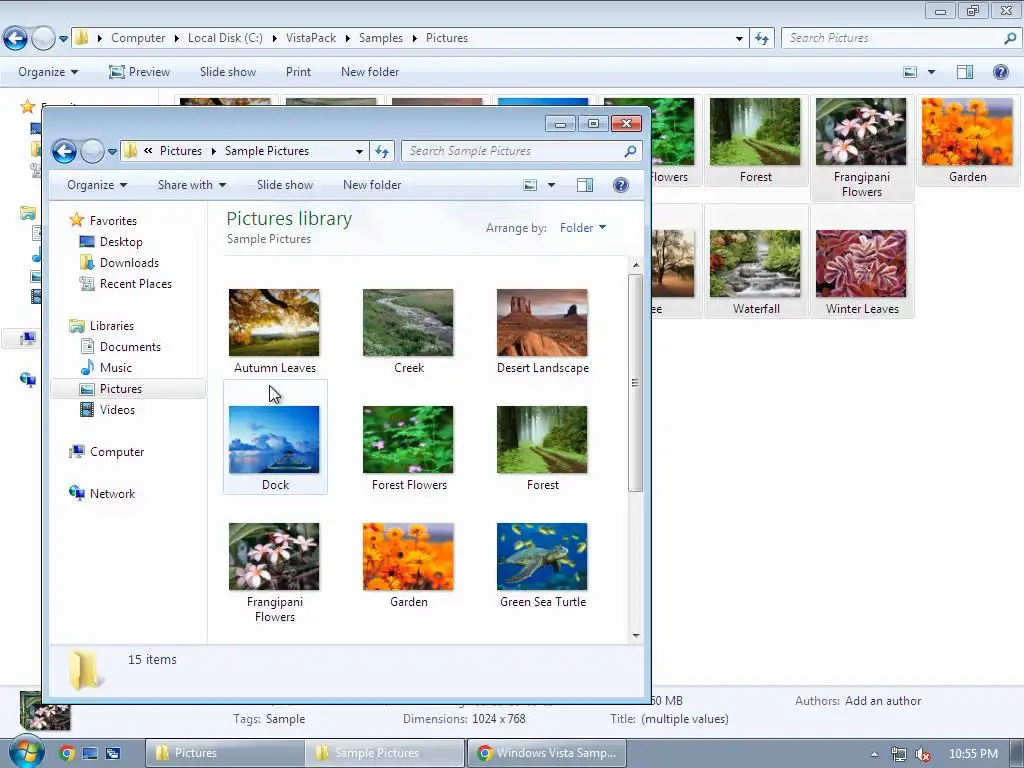Show preview pane in Sample Pictures window
This screenshot has width=1024, height=768.
[x=585, y=185]
